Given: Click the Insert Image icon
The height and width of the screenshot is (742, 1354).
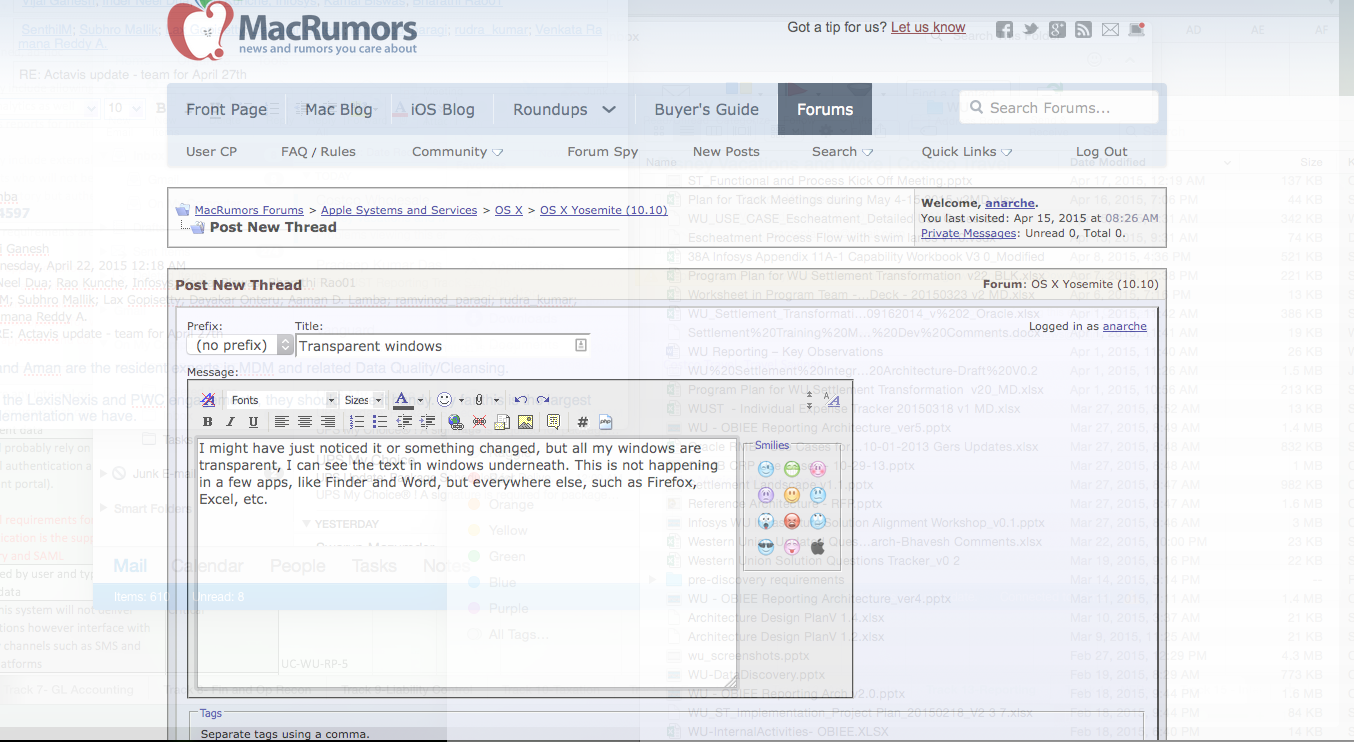Looking at the screenshot, I should [525, 422].
